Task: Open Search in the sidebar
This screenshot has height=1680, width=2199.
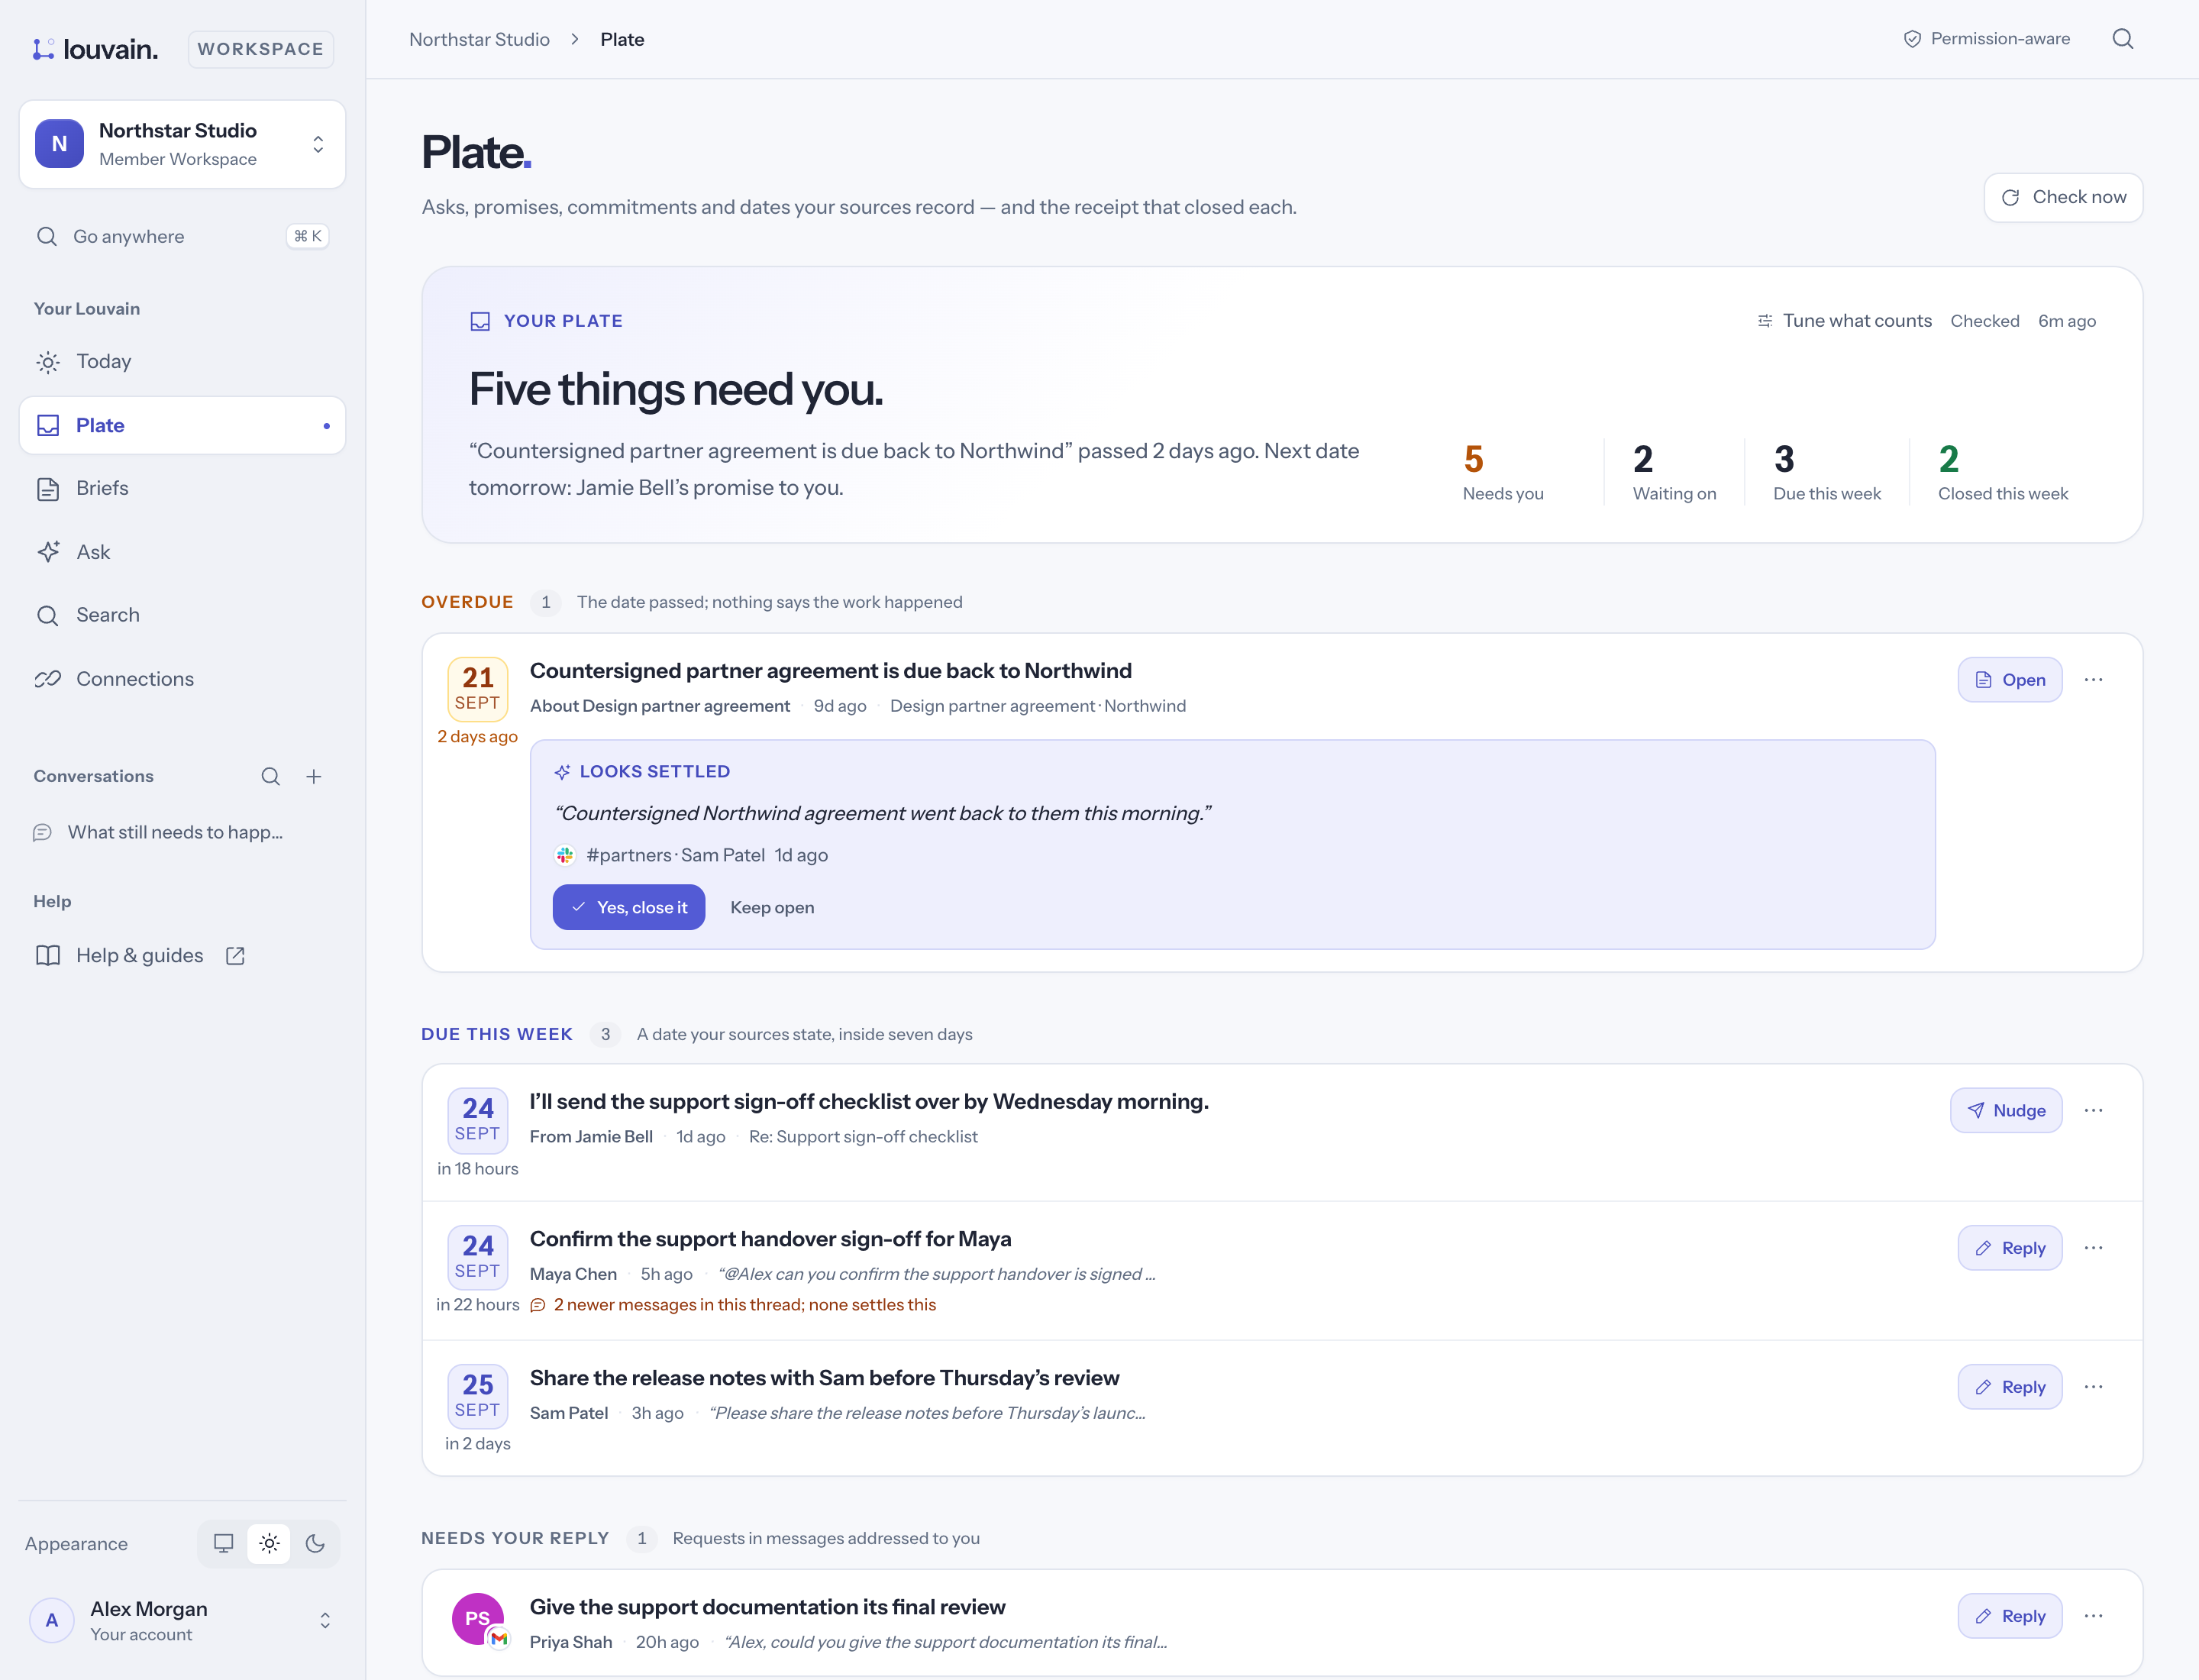Action: click(x=182, y=615)
